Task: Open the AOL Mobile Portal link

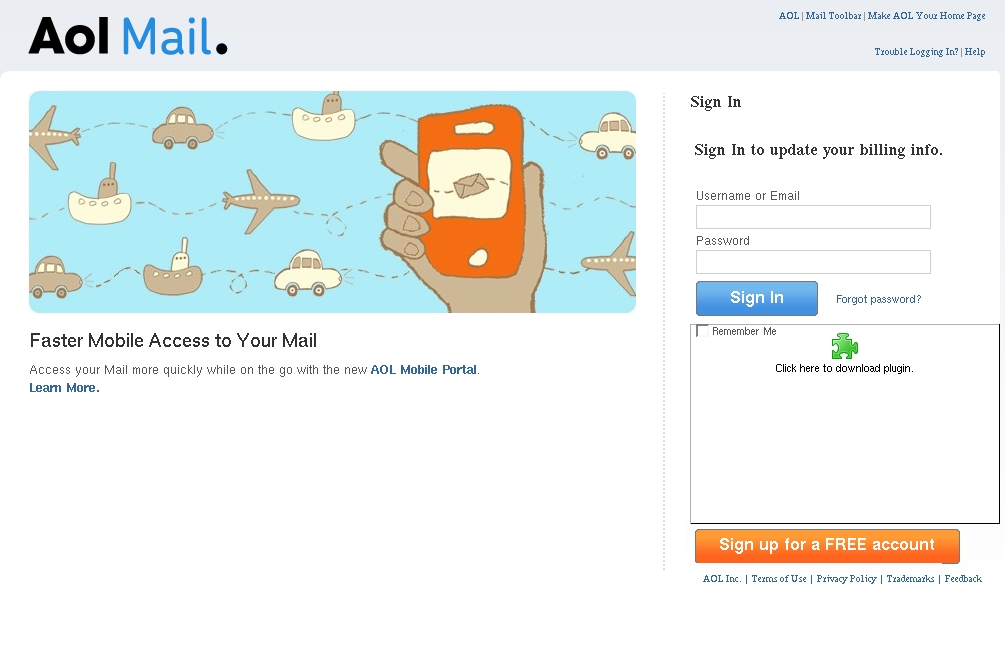Action: click(424, 369)
